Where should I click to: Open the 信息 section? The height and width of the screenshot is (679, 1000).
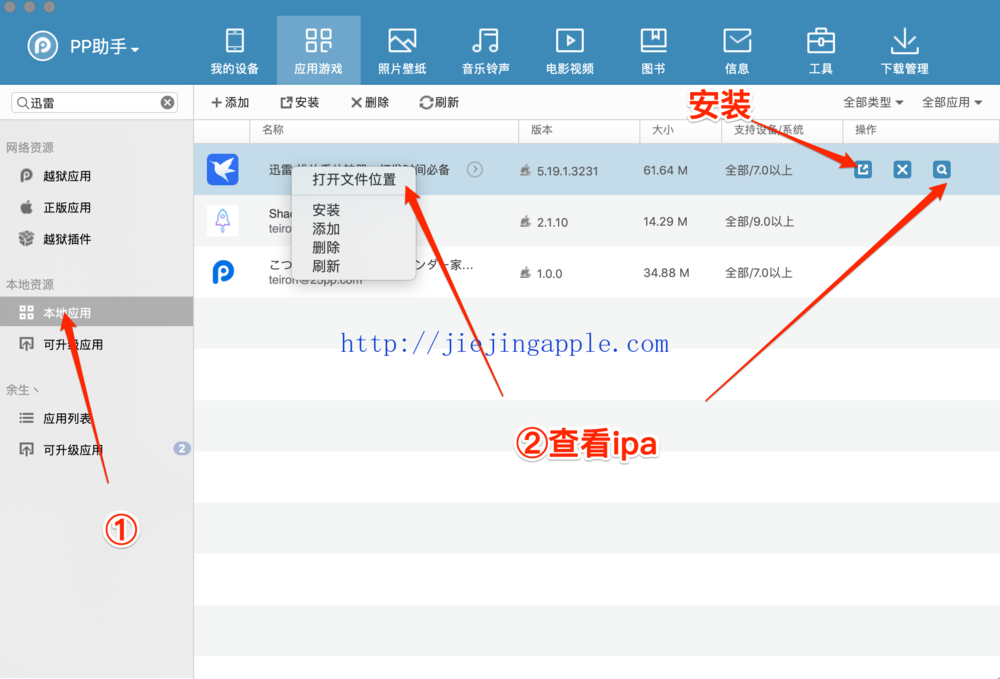tap(737, 52)
